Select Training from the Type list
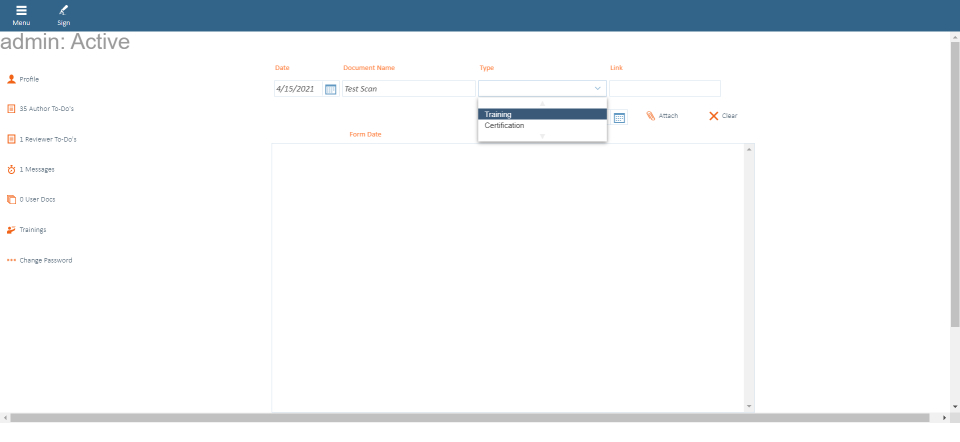 [x=542, y=114]
